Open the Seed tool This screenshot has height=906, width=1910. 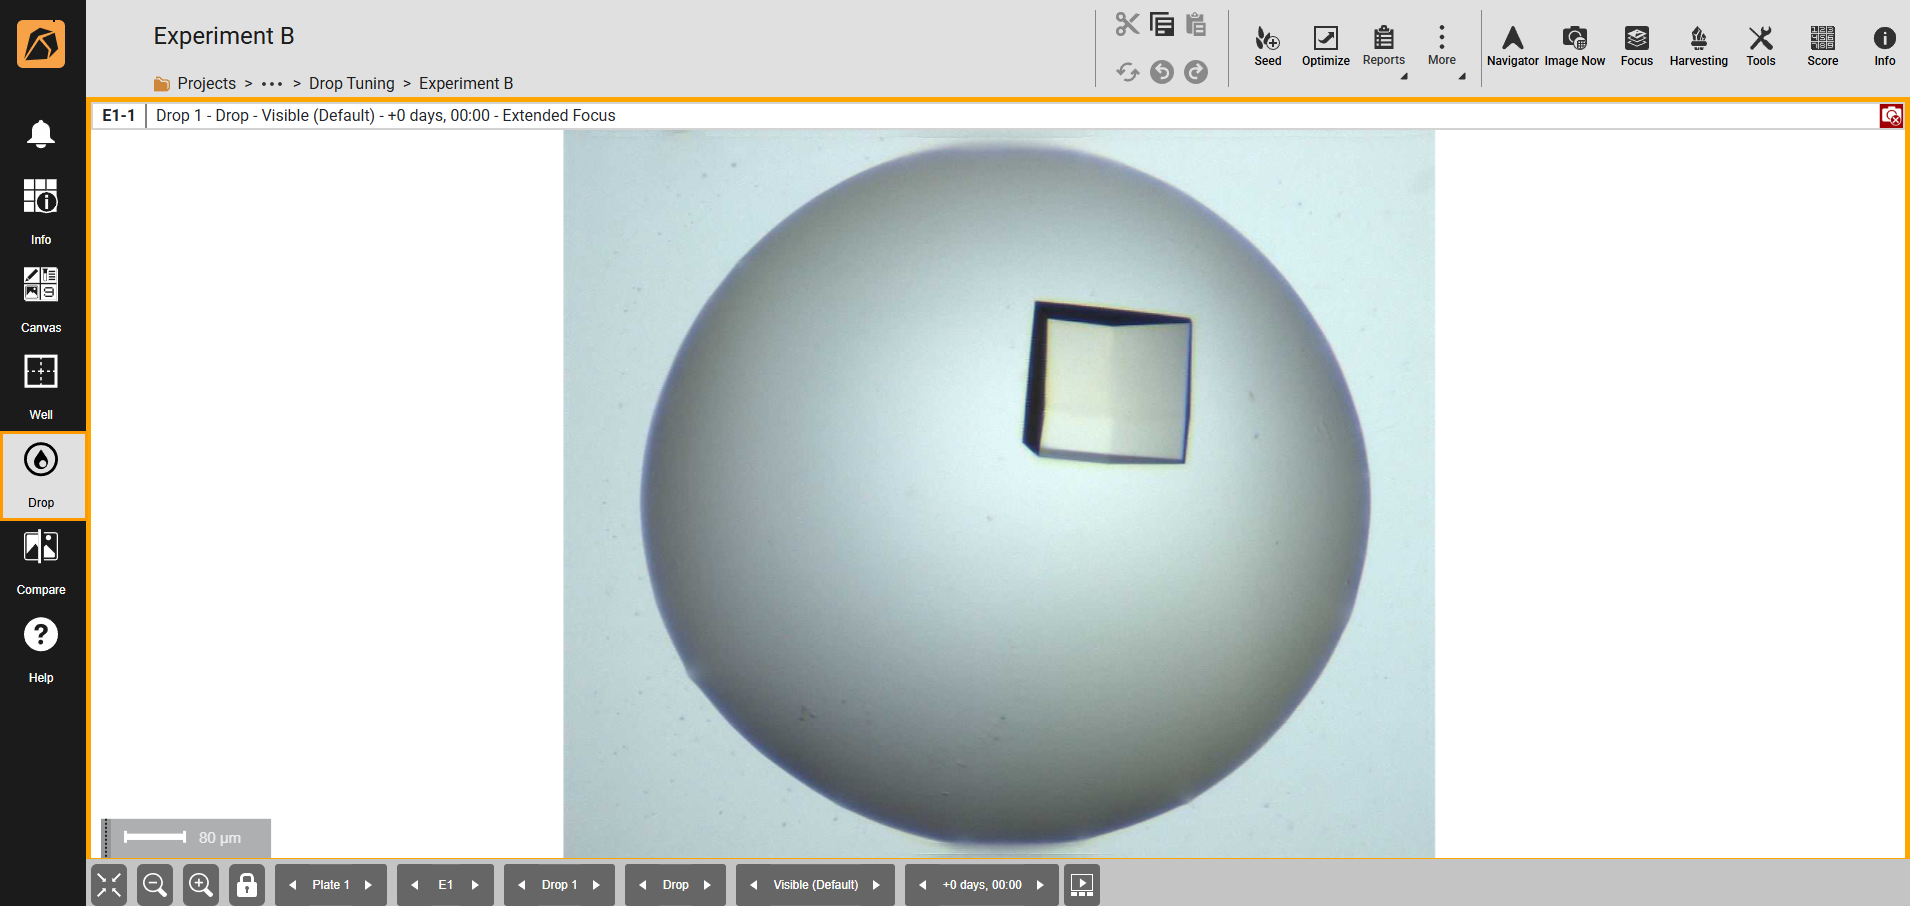[1267, 46]
